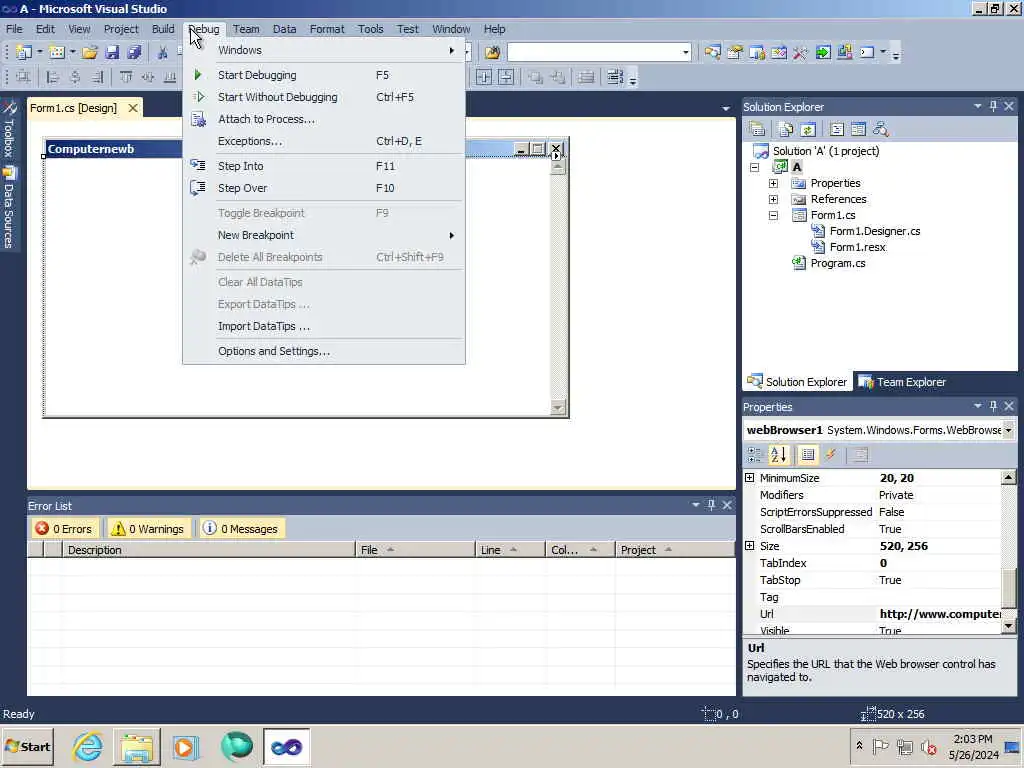Click the Windows Start button
Viewport: 1024px width, 768px height.
(x=27, y=746)
